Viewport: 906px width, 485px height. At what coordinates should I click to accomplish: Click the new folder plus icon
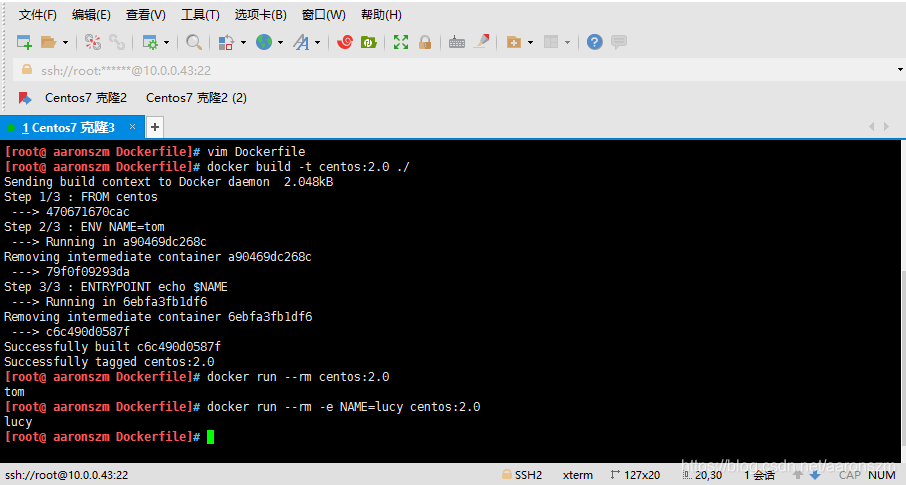coord(514,42)
